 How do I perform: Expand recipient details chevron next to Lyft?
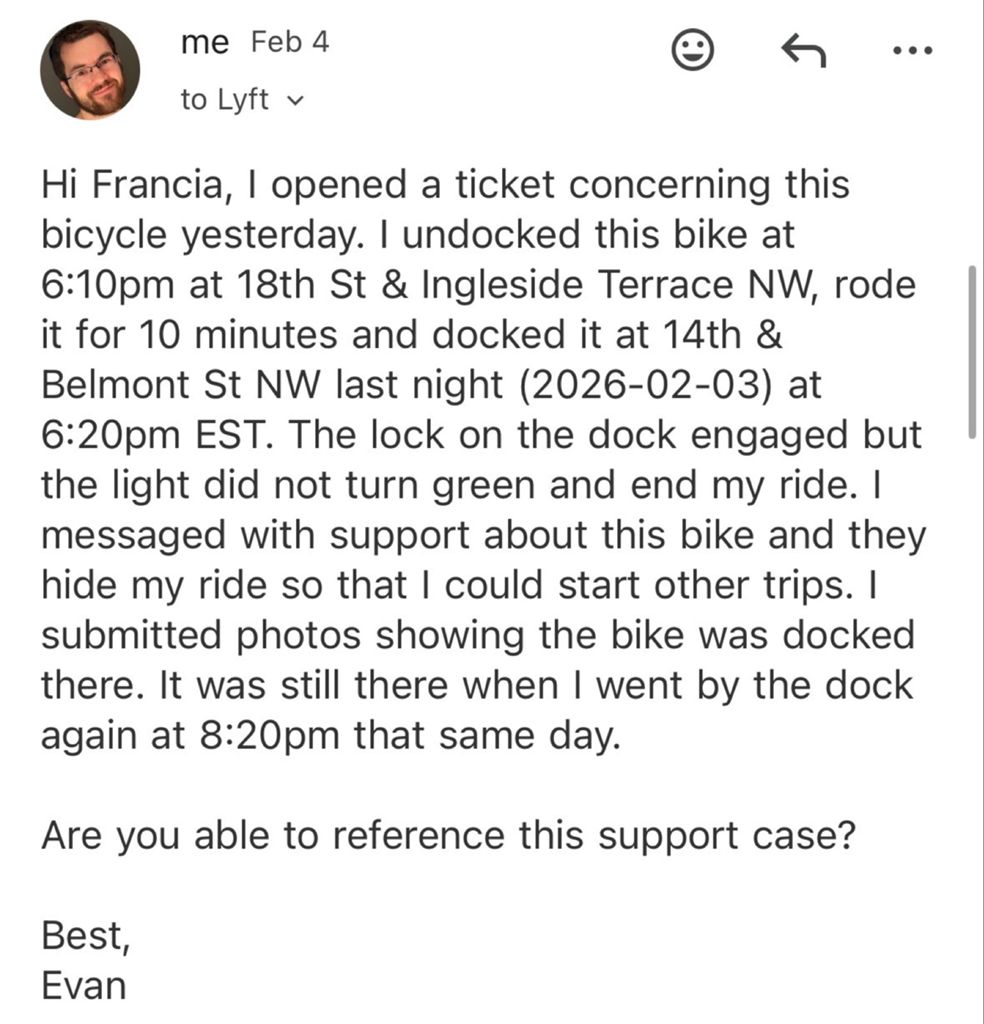294,101
